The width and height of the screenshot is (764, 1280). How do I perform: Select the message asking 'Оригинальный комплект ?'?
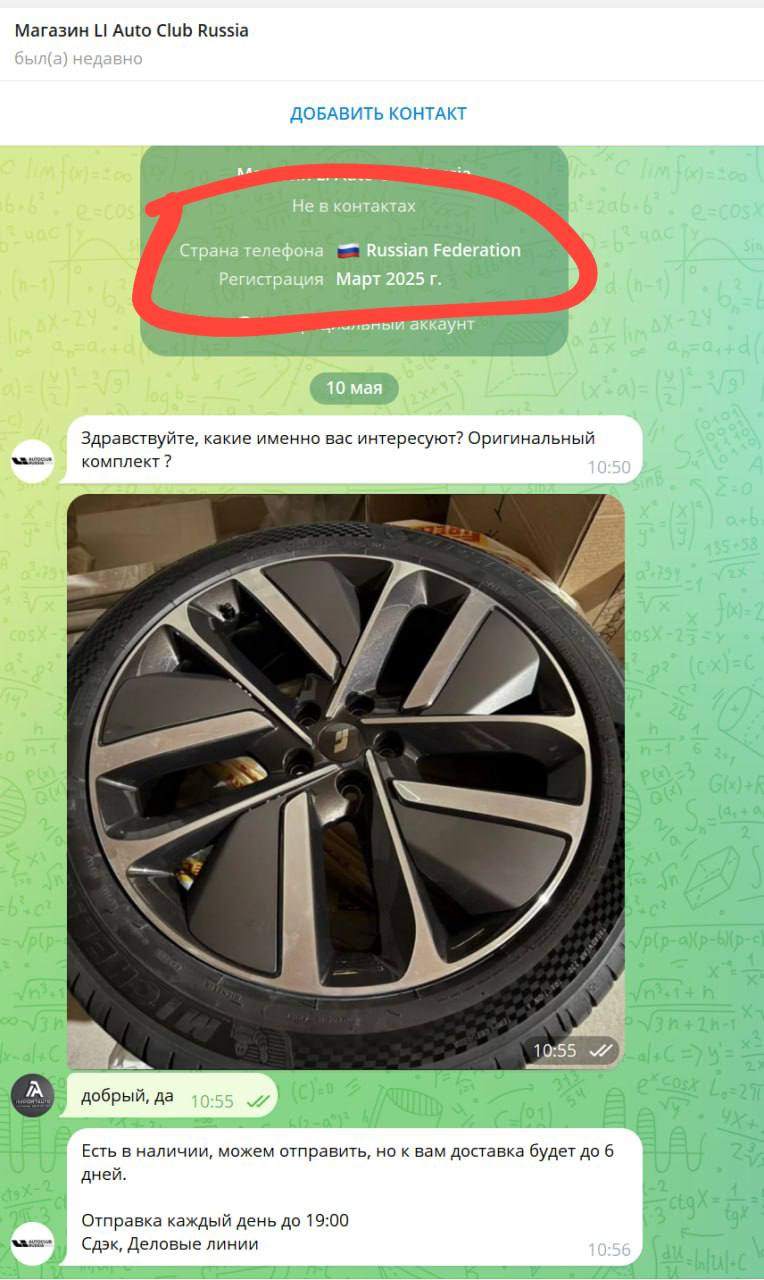pyautogui.click(x=354, y=450)
